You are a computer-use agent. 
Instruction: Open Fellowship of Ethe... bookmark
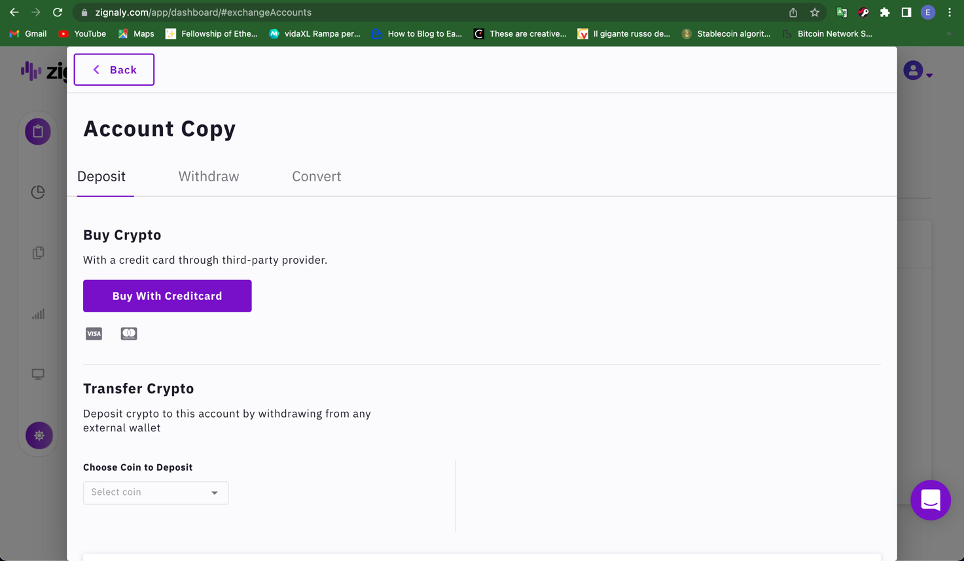[x=212, y=34]
